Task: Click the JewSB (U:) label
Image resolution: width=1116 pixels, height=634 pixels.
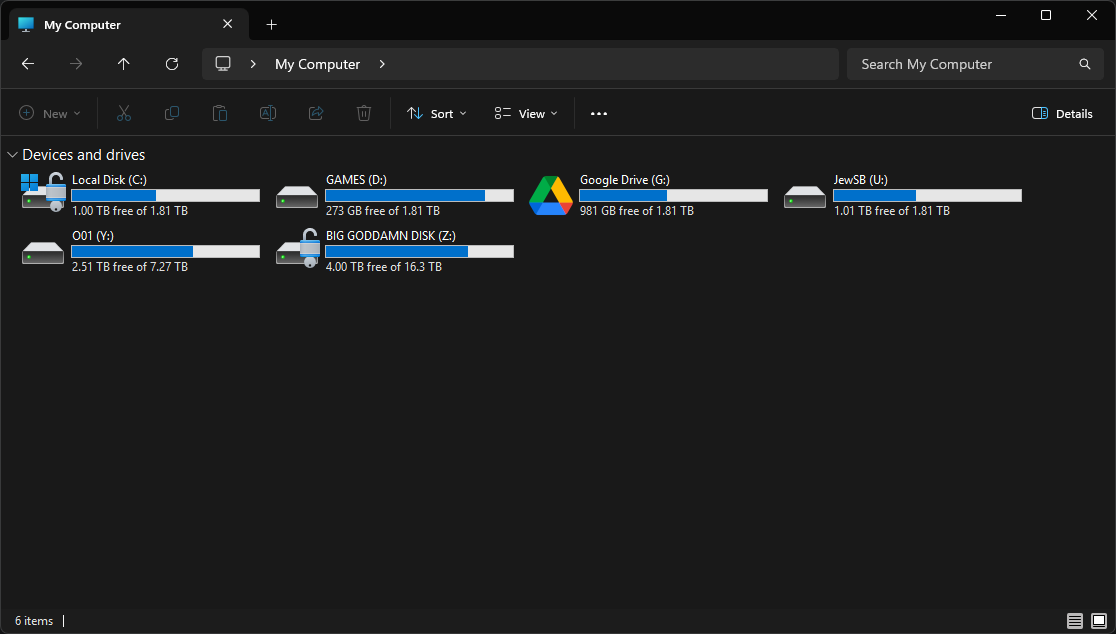Action: coord(860,180)
